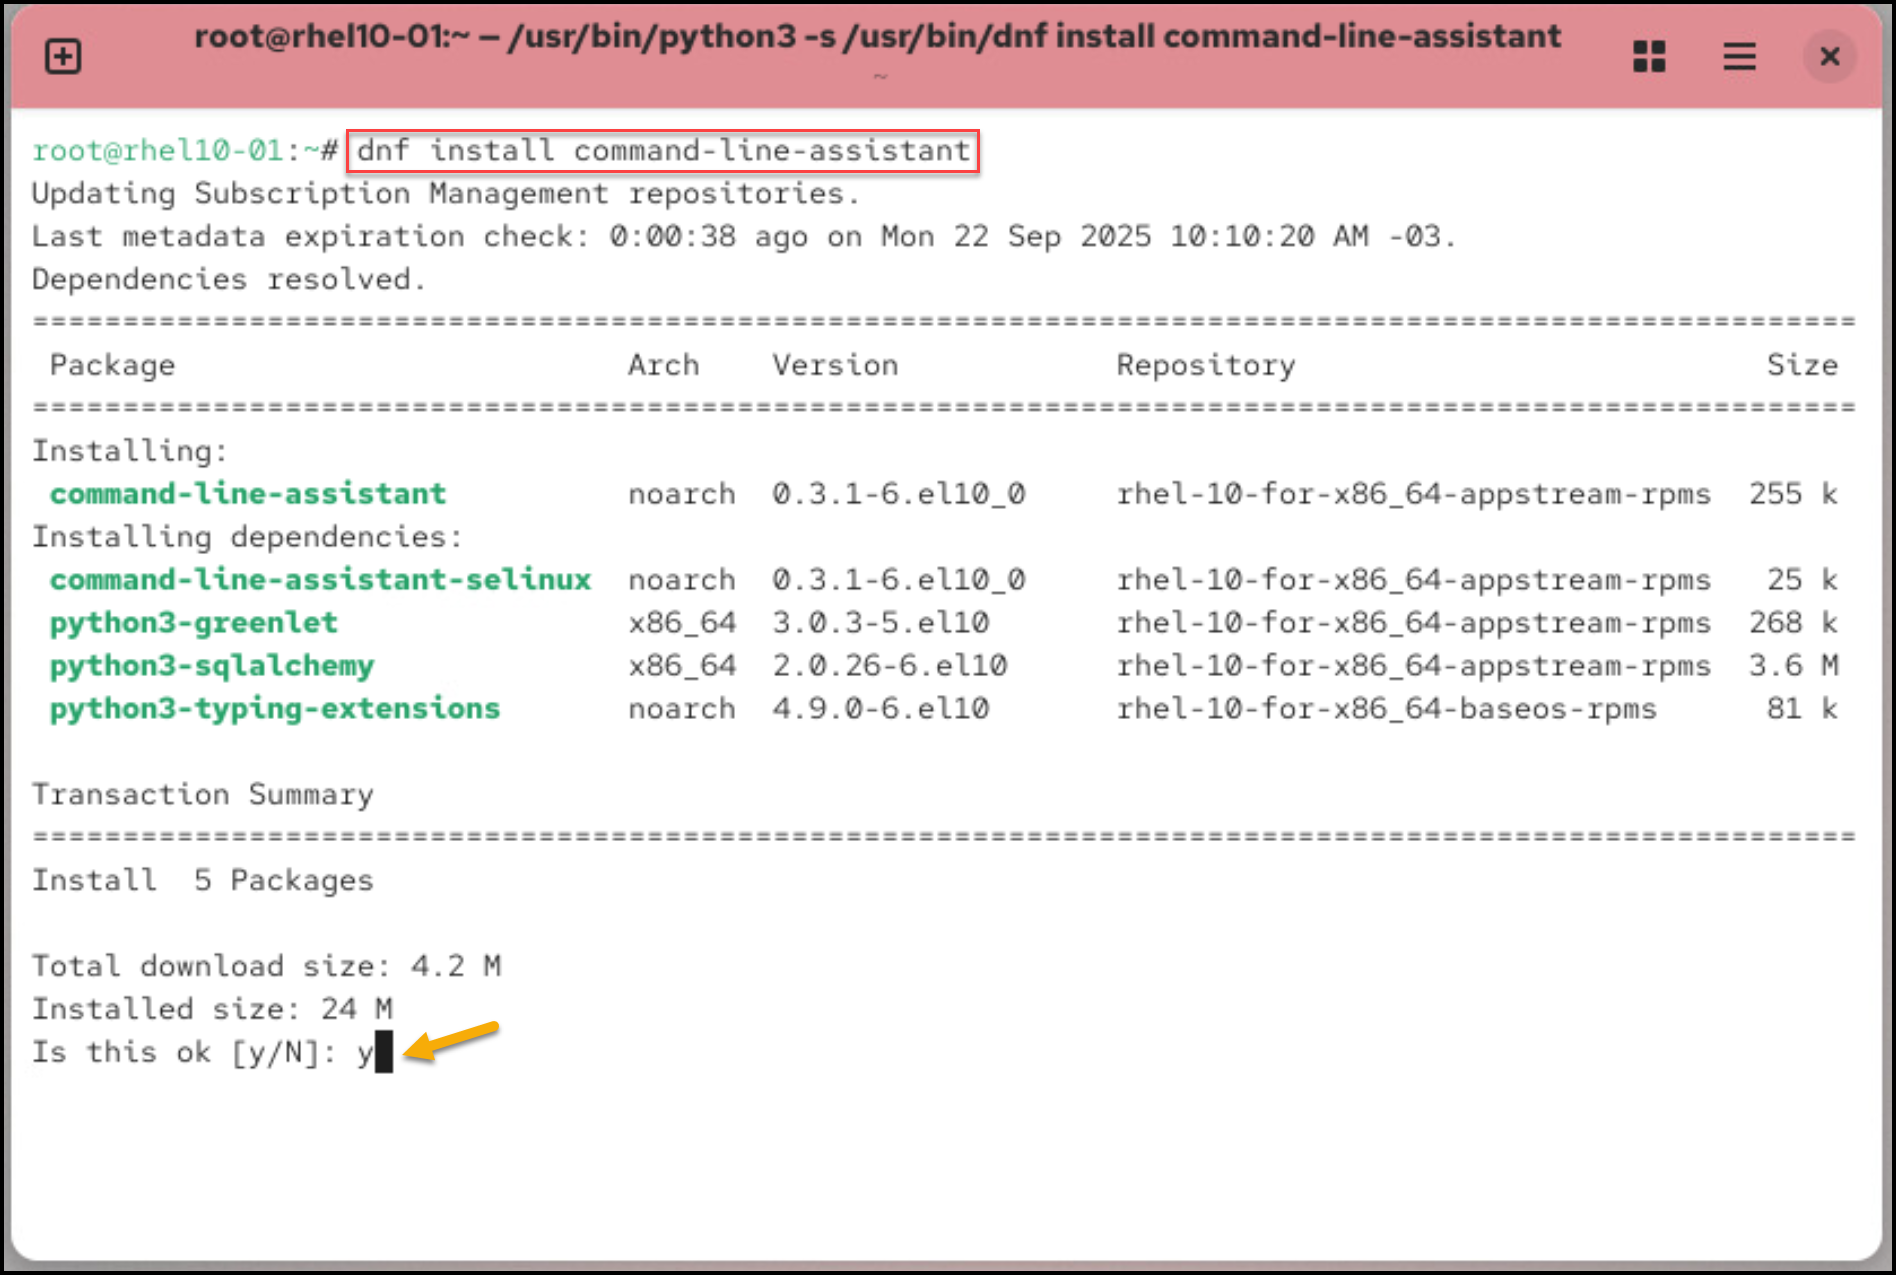Screen dimensions: 1896x1275
Task: Open the hamburger main menu
Action: click(x=1739, y=57)
